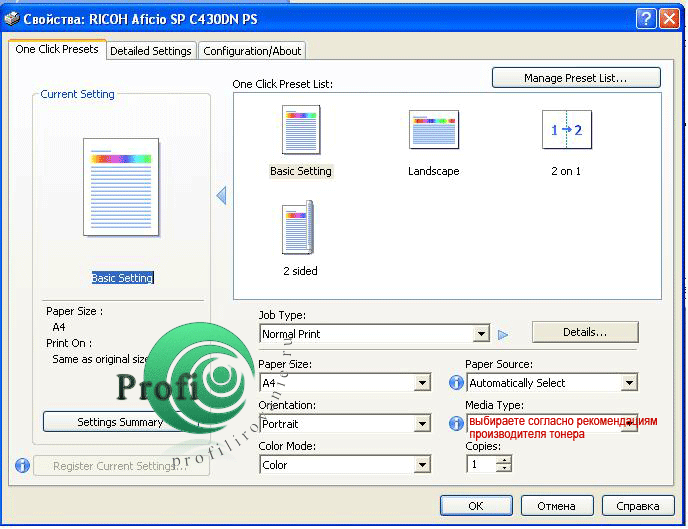Collapse panel with left blue triangle arrow
Screen dimensions: 688x529
tap(221, 196)
